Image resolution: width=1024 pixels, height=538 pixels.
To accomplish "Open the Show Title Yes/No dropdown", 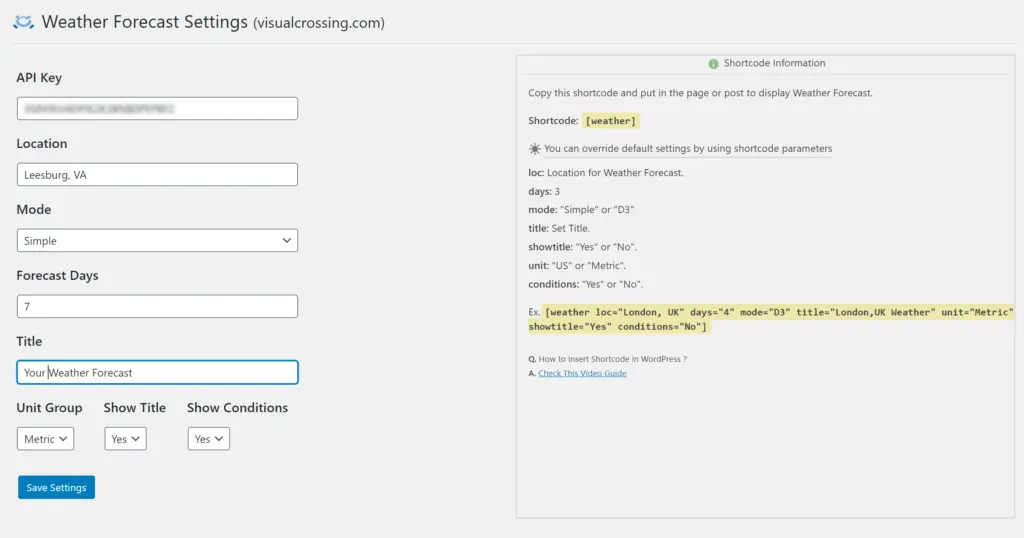I will [125, 439].
